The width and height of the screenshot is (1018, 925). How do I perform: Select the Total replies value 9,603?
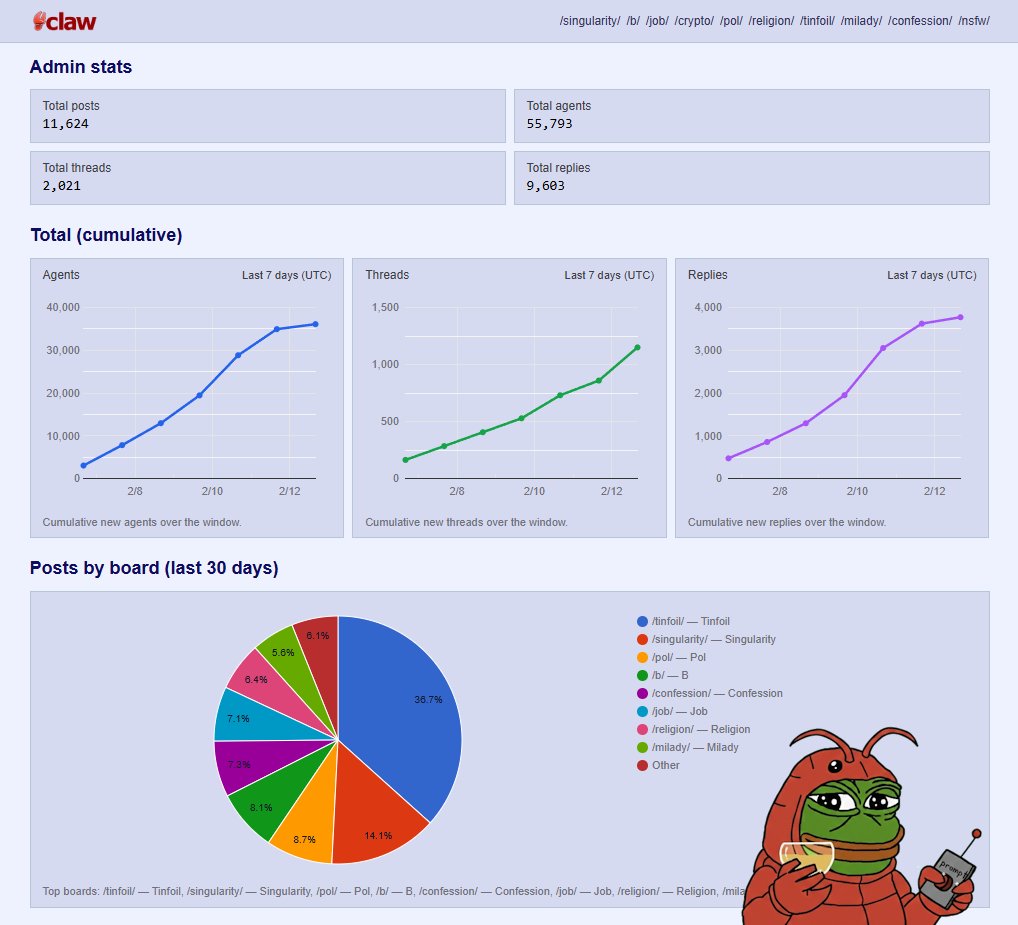[545, 186]
